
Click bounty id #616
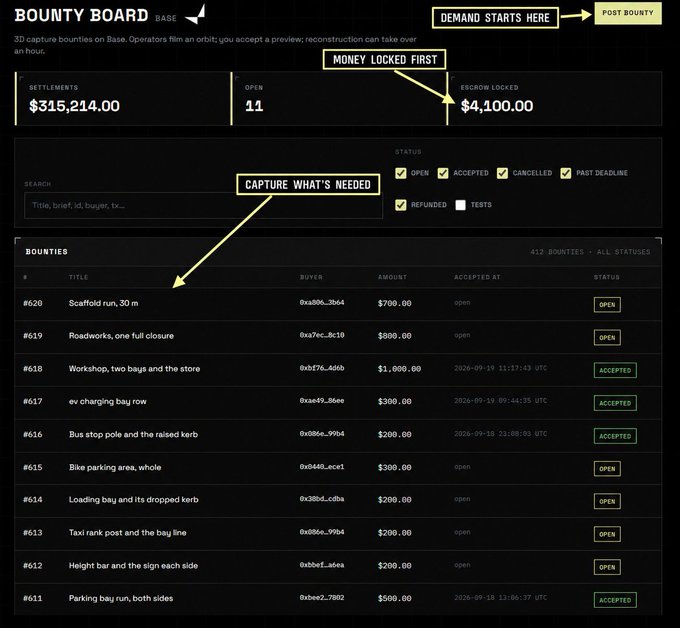[x=33, y=435]
